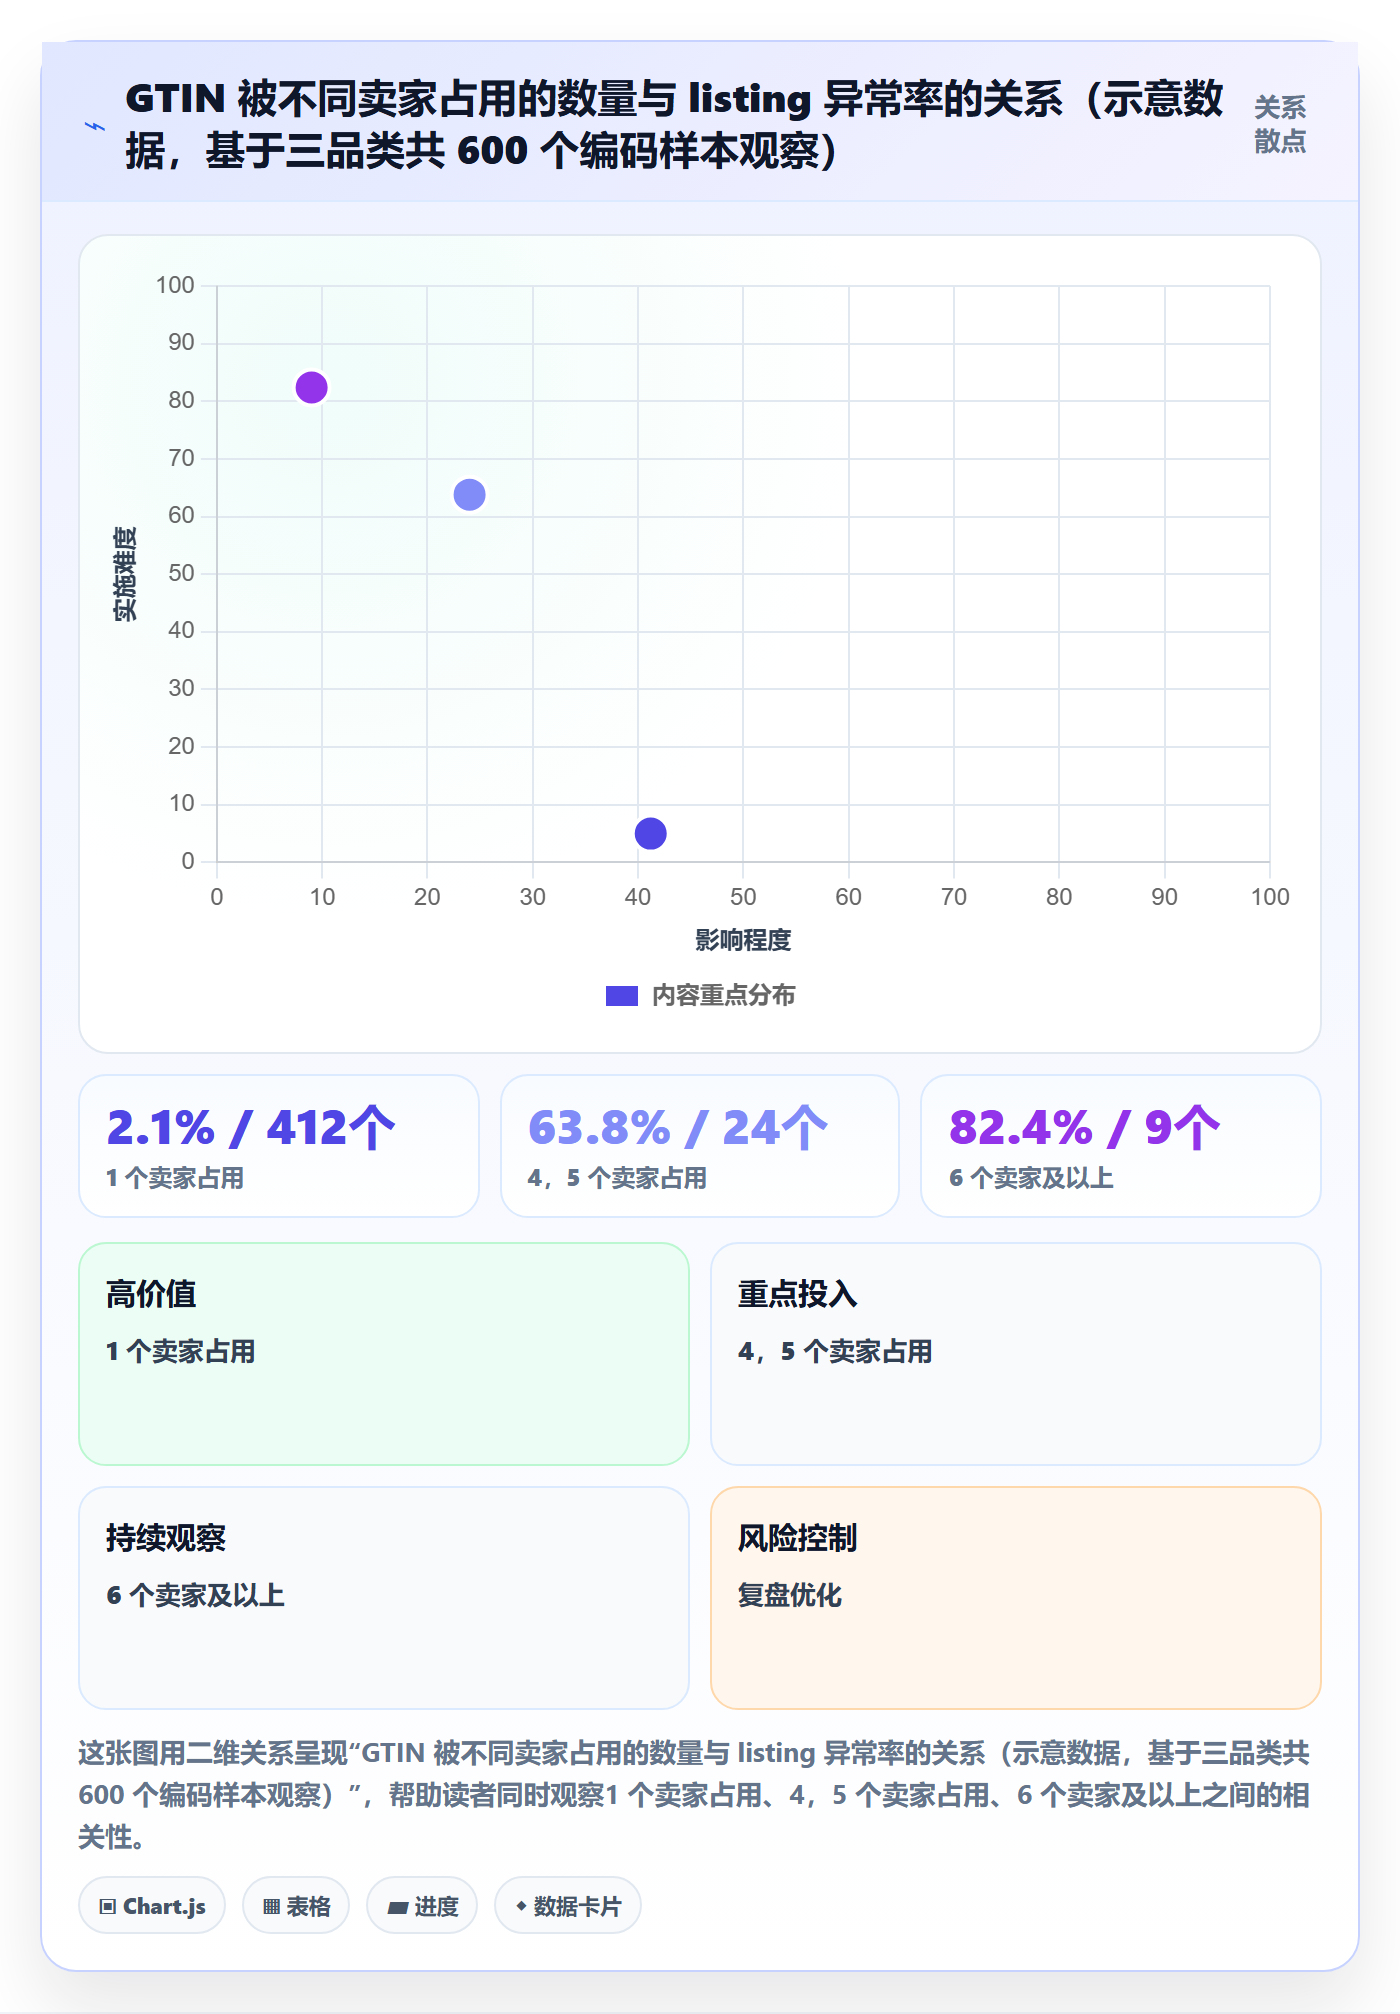Click the Chart.js chip's square icon
Image resolution: width=1400 pixels, height=2014 pixels.
pos(107,1907)
